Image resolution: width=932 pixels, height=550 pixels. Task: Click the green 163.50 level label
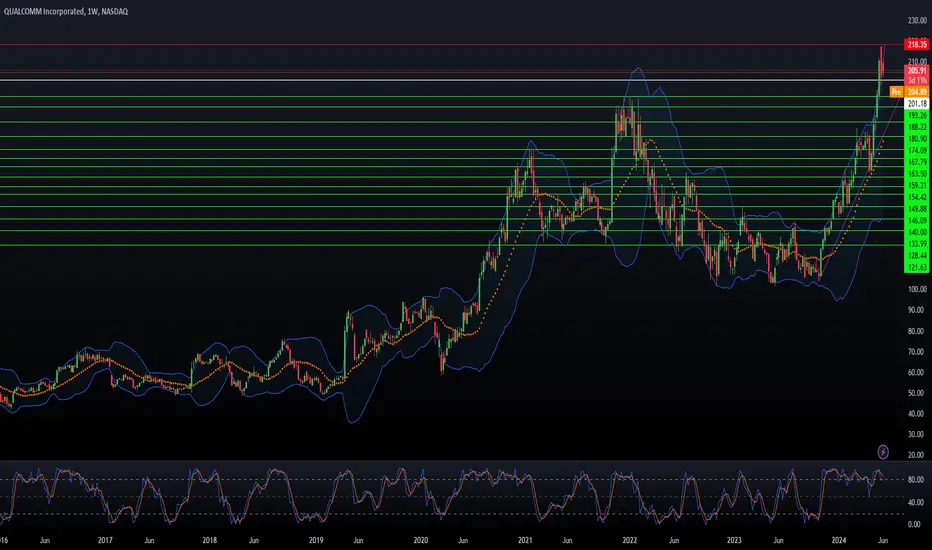917,174
